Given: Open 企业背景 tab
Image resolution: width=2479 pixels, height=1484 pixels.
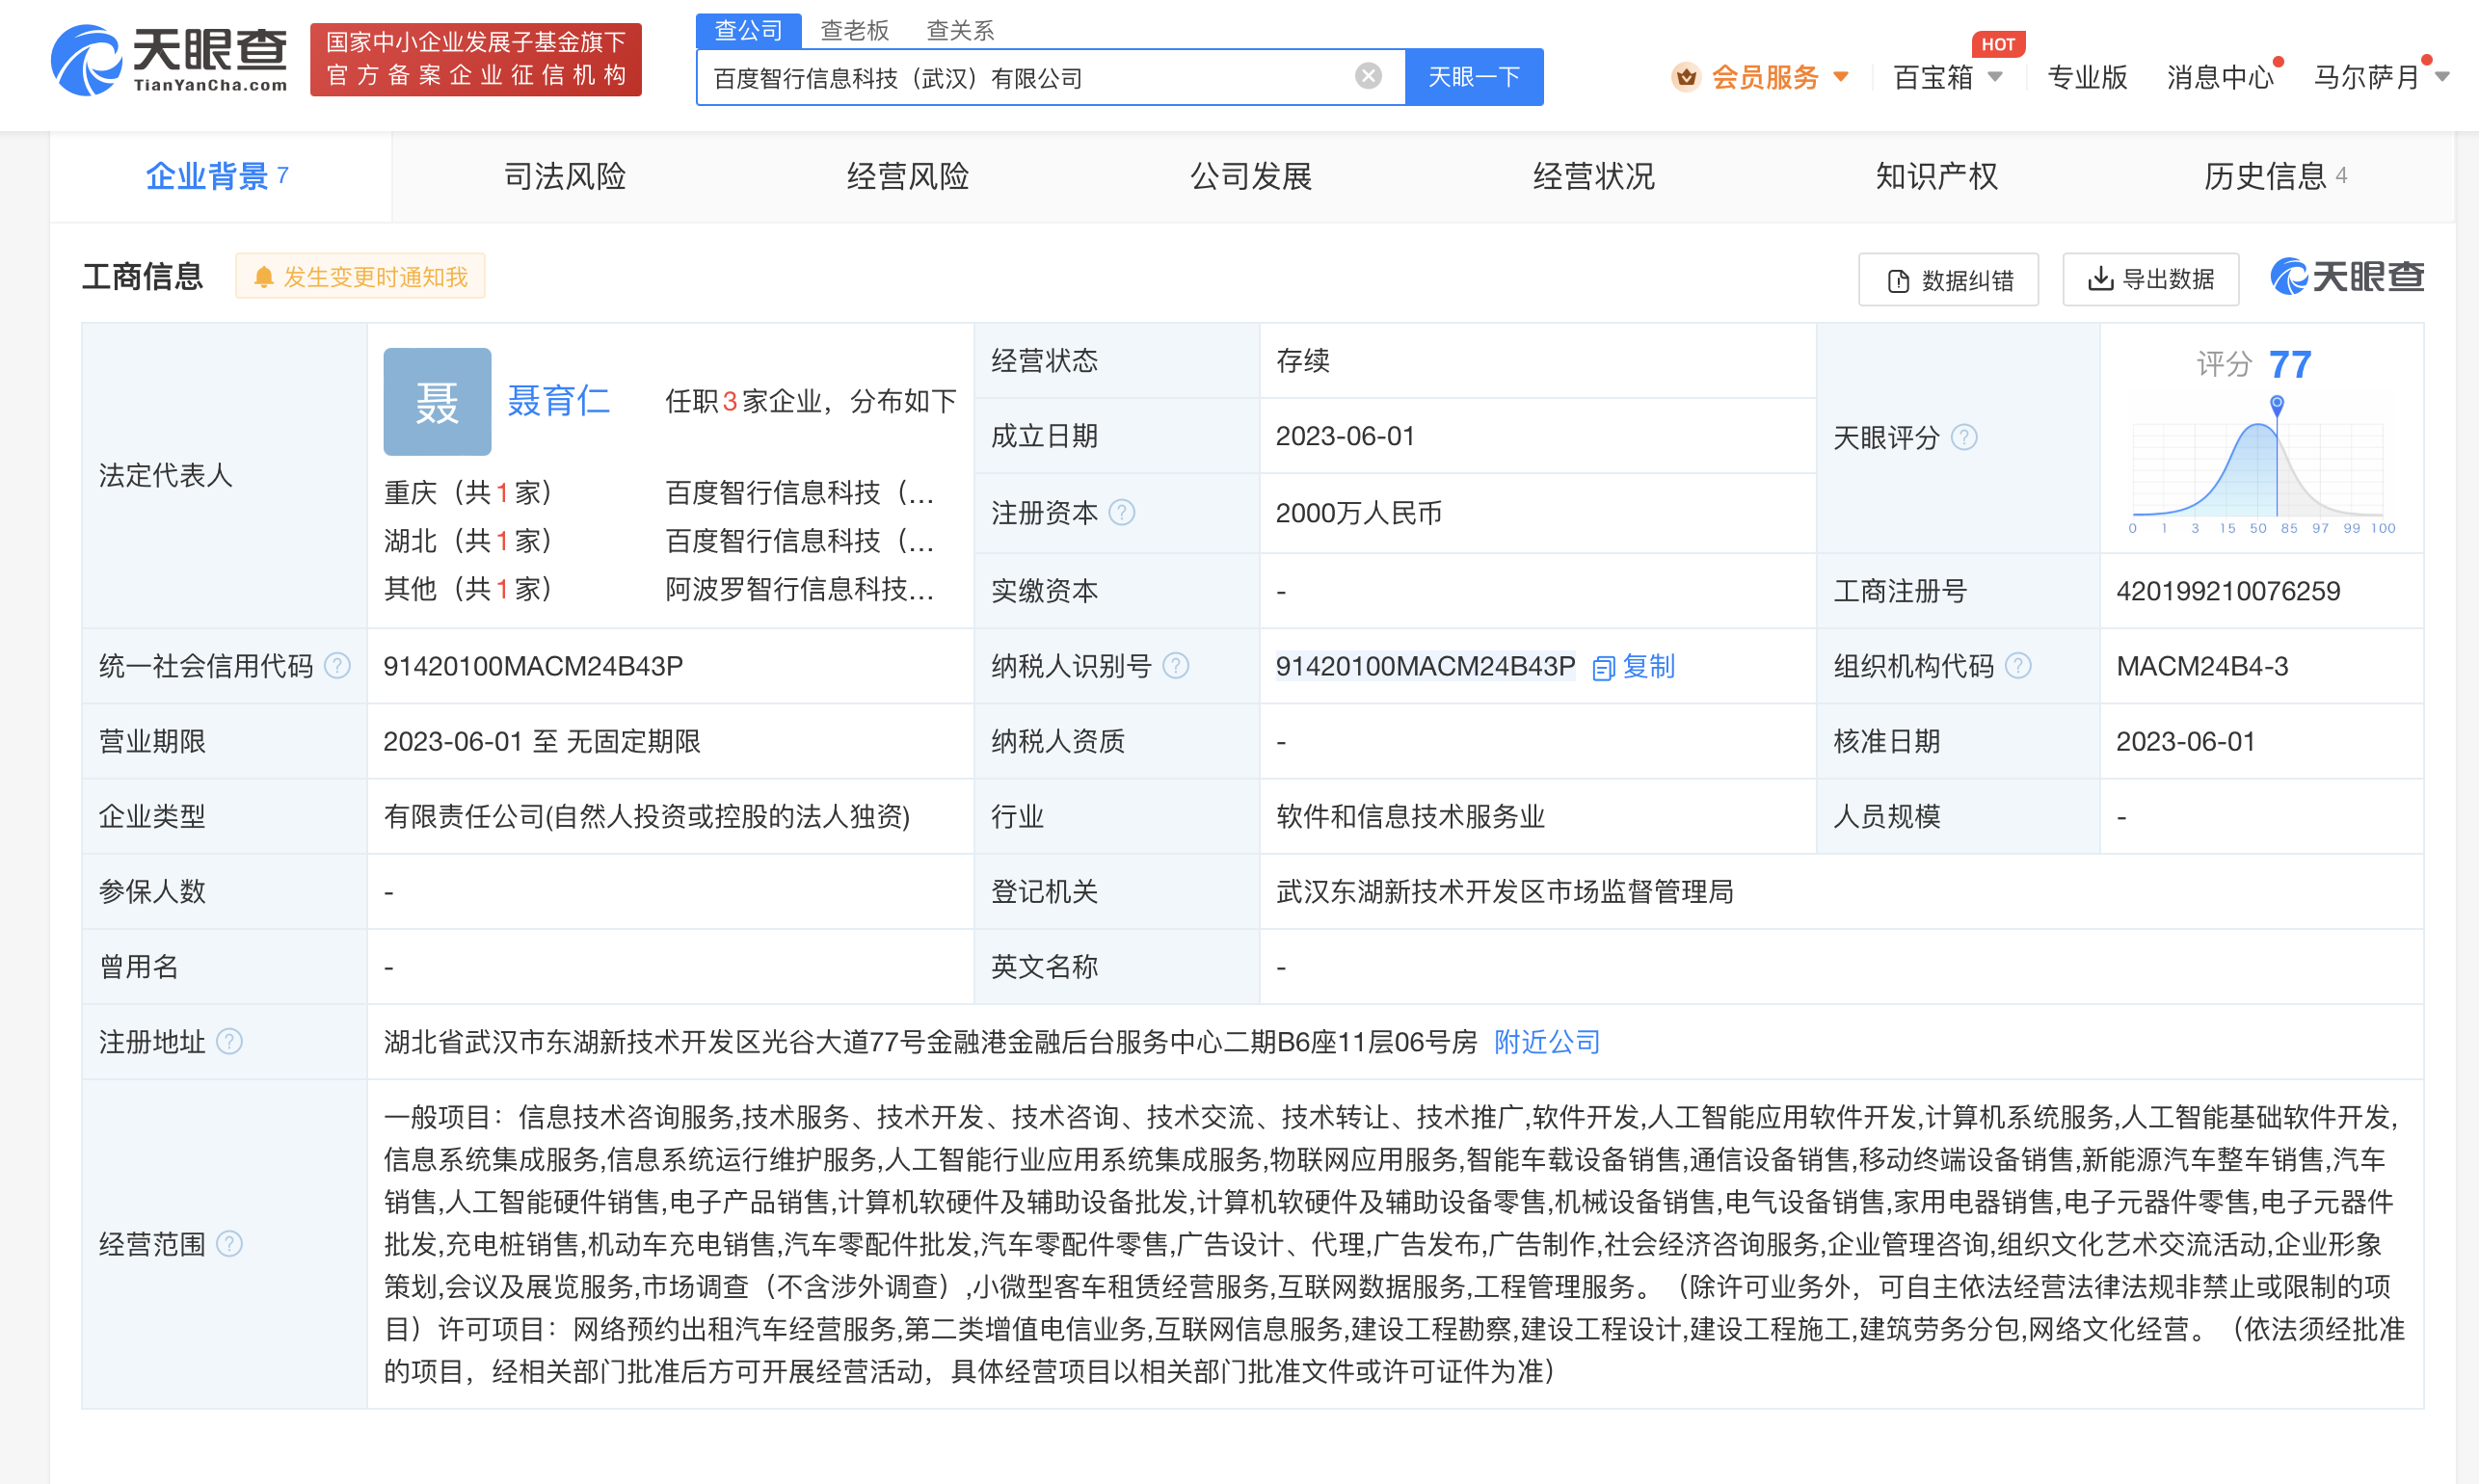Looking at the screenshot, I should coord(220,176).
